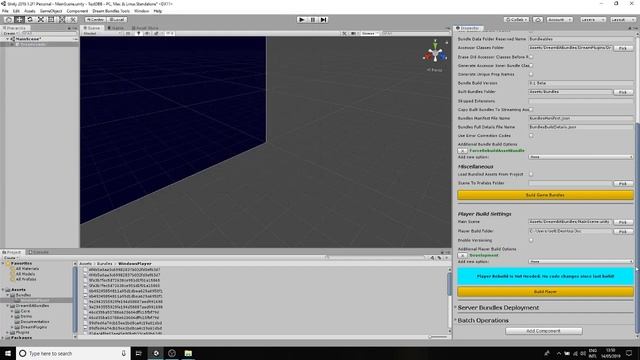Pick the Main Scene
Image resolution: width=640 pixels, height=360 pixels.
pyautogui.click(x=623, y=222)
